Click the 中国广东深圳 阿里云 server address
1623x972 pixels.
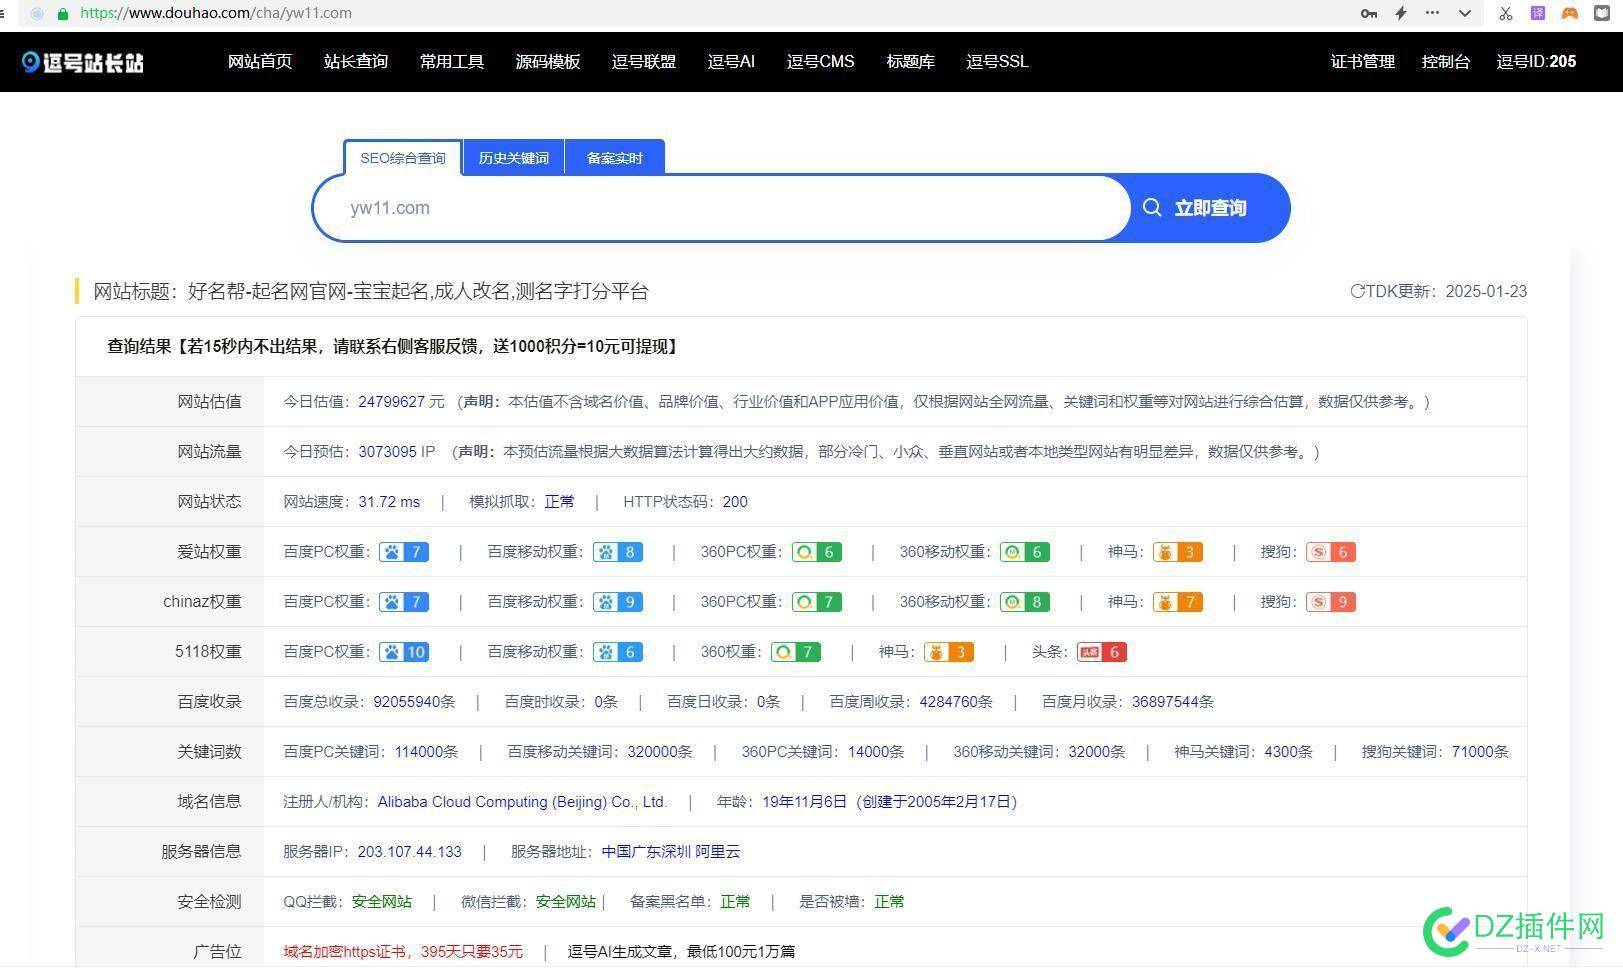pos(671,852)
